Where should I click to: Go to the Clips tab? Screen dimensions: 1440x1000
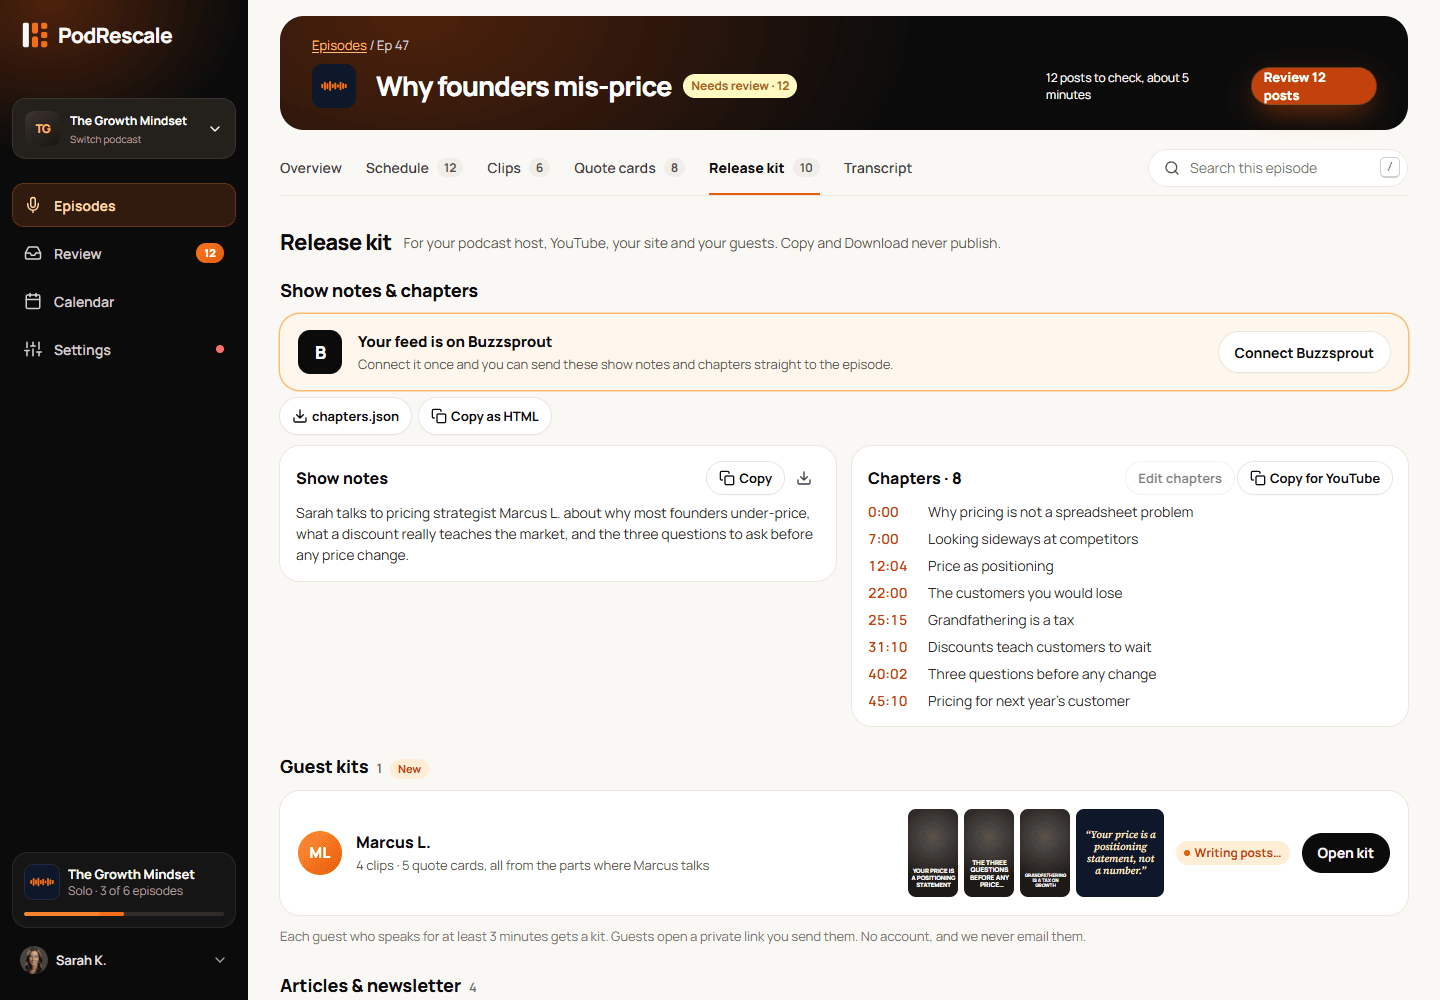click(518, 168)
